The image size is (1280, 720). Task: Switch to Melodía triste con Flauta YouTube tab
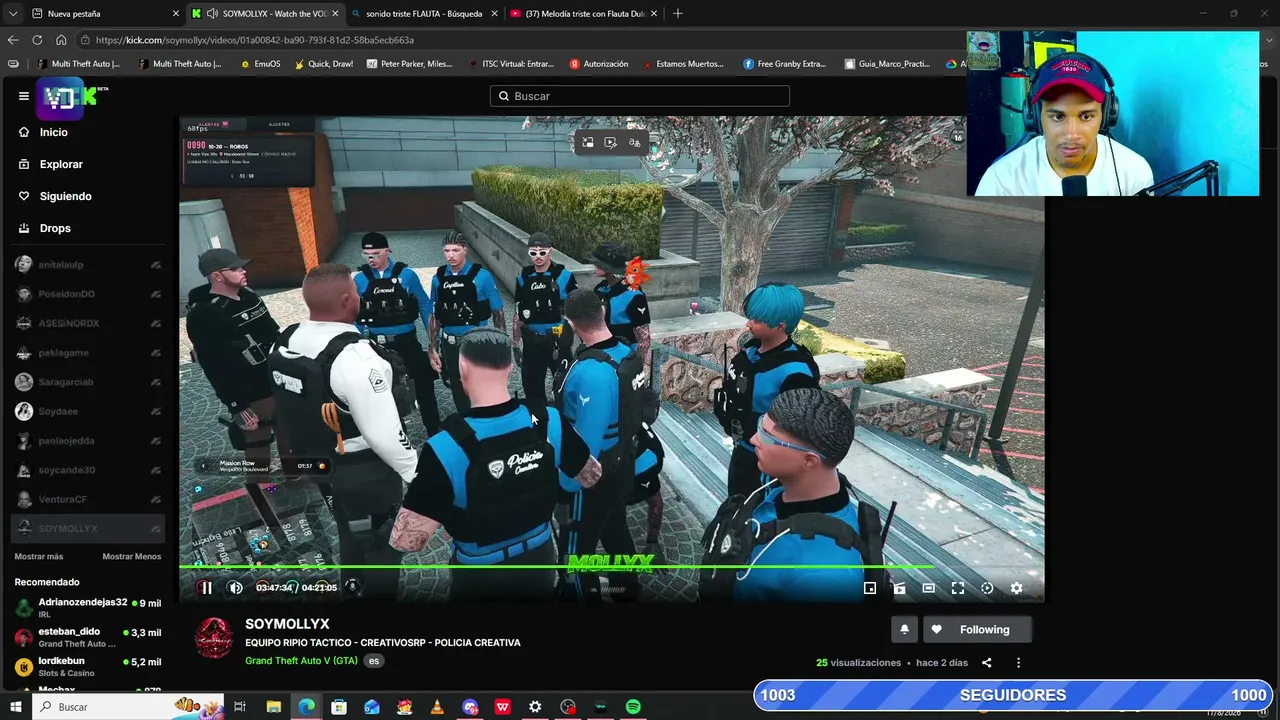point(585,14)
